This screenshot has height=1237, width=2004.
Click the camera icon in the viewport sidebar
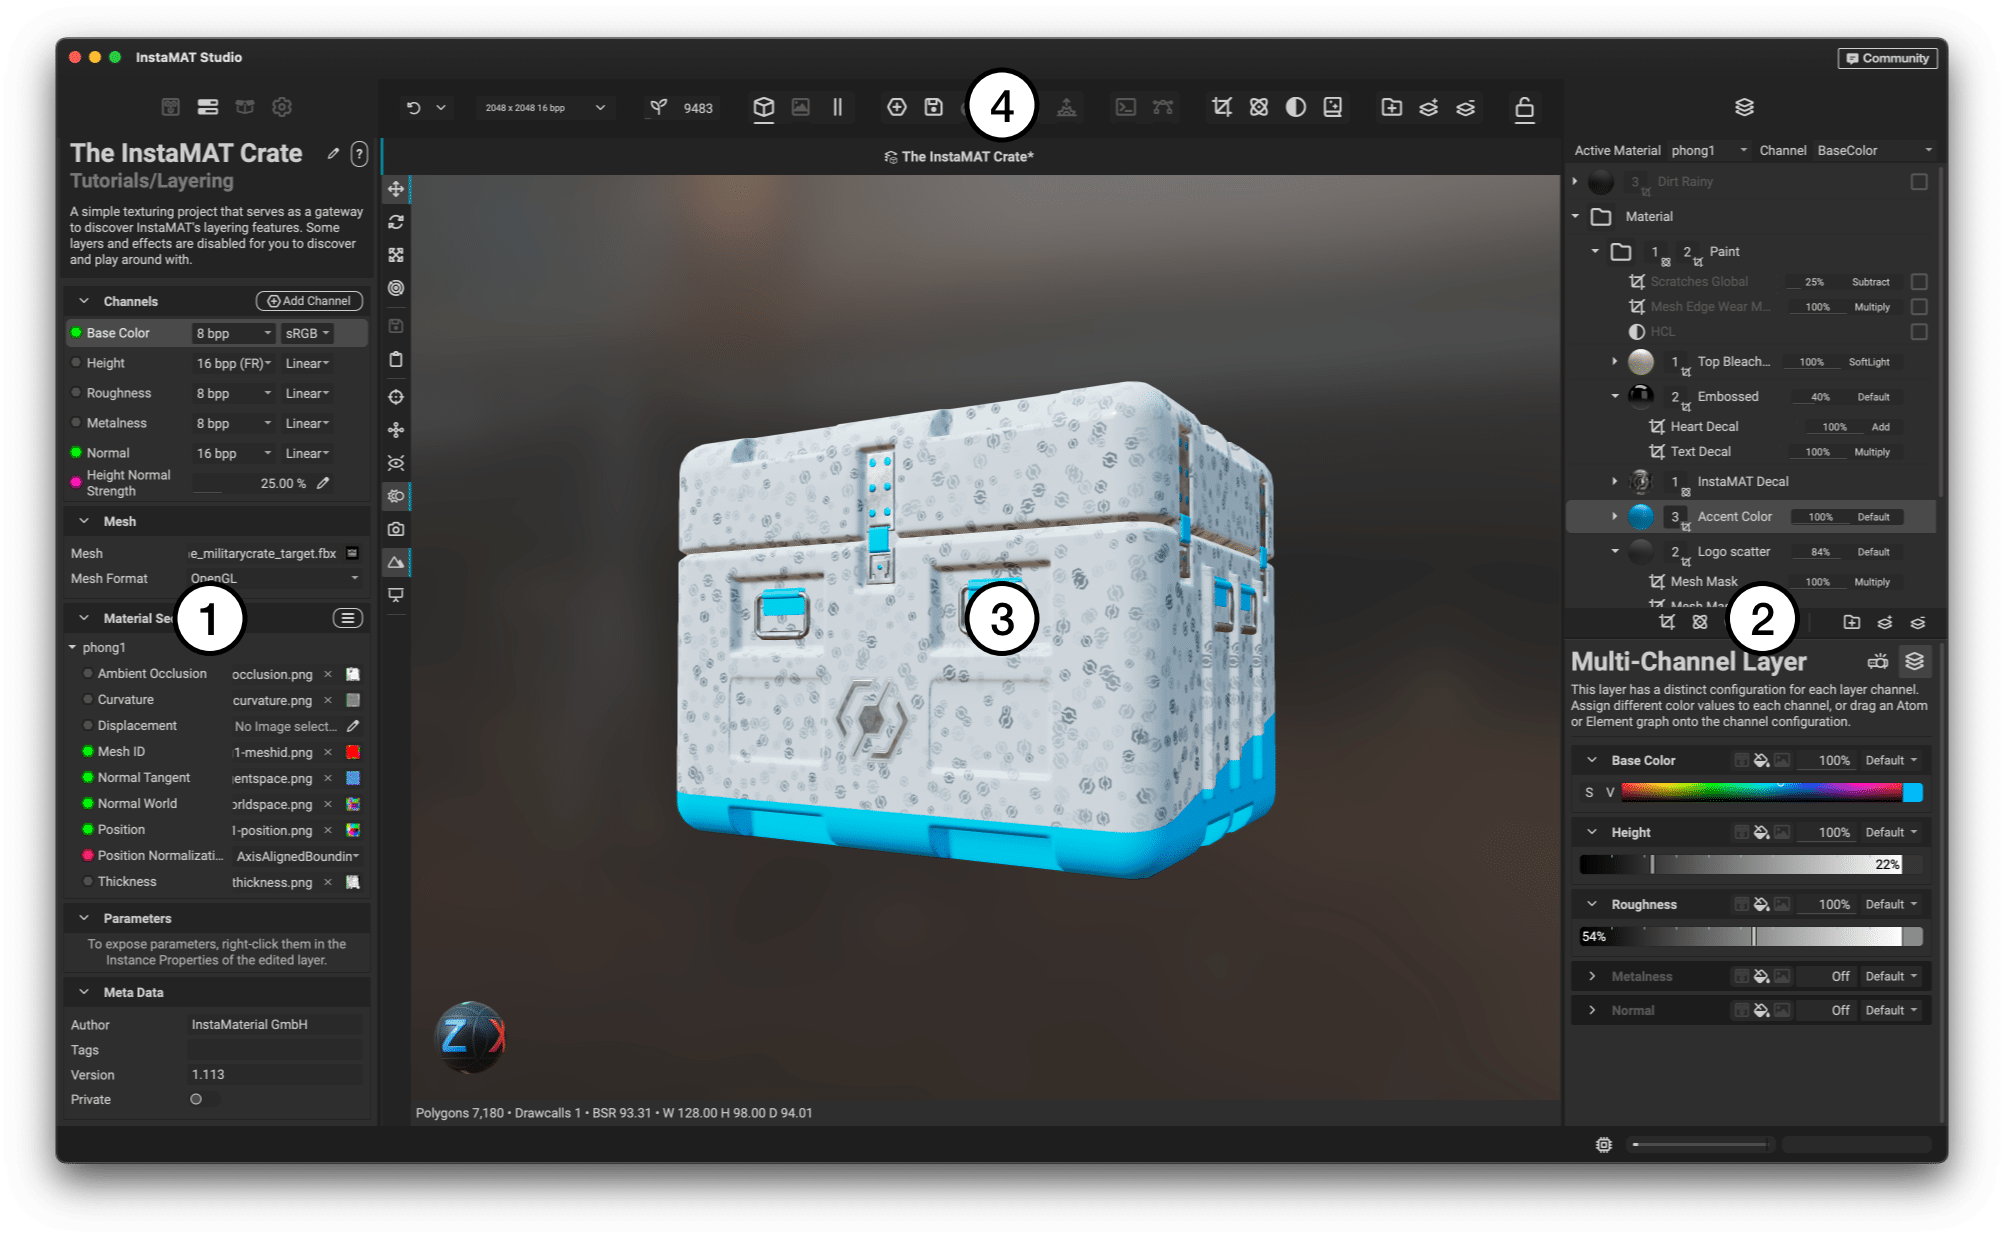(396, 529)
